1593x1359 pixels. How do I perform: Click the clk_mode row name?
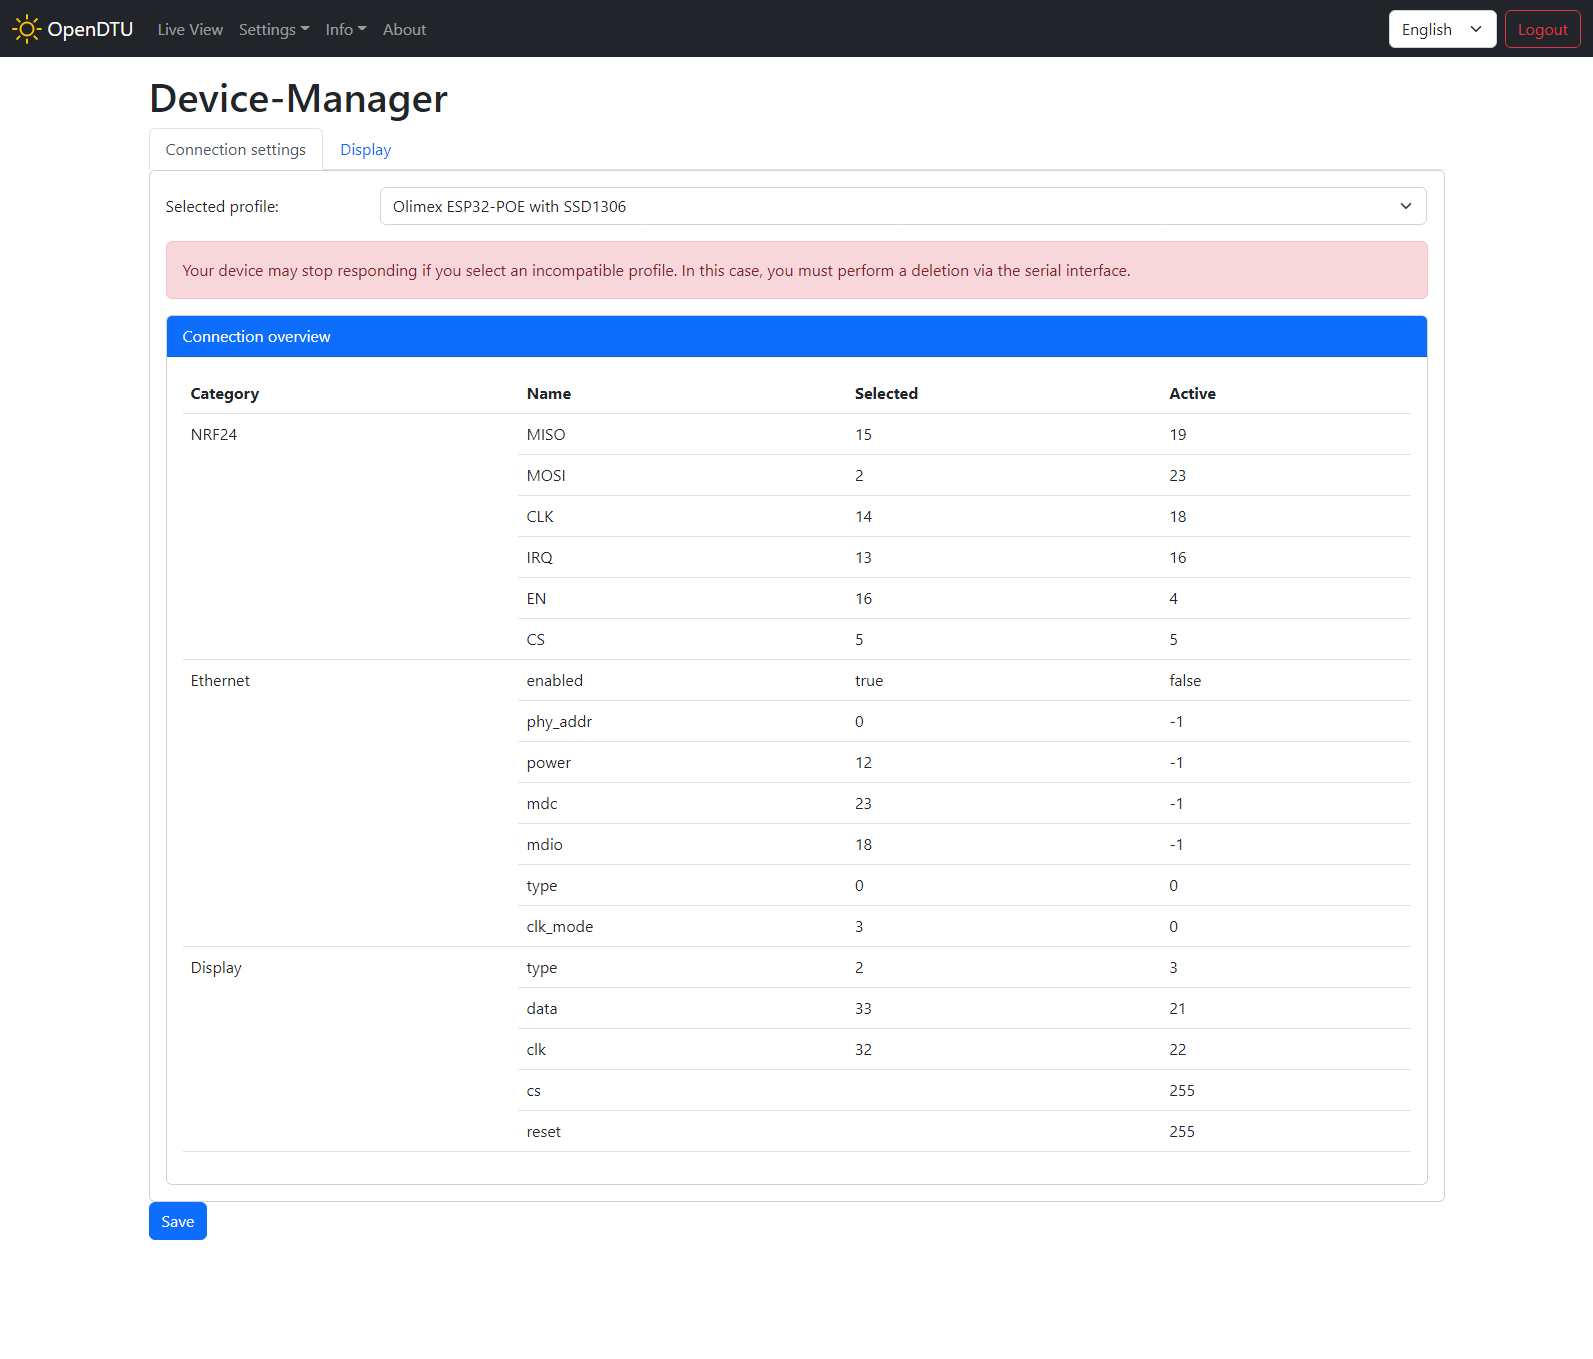click(x=559, y=927)
